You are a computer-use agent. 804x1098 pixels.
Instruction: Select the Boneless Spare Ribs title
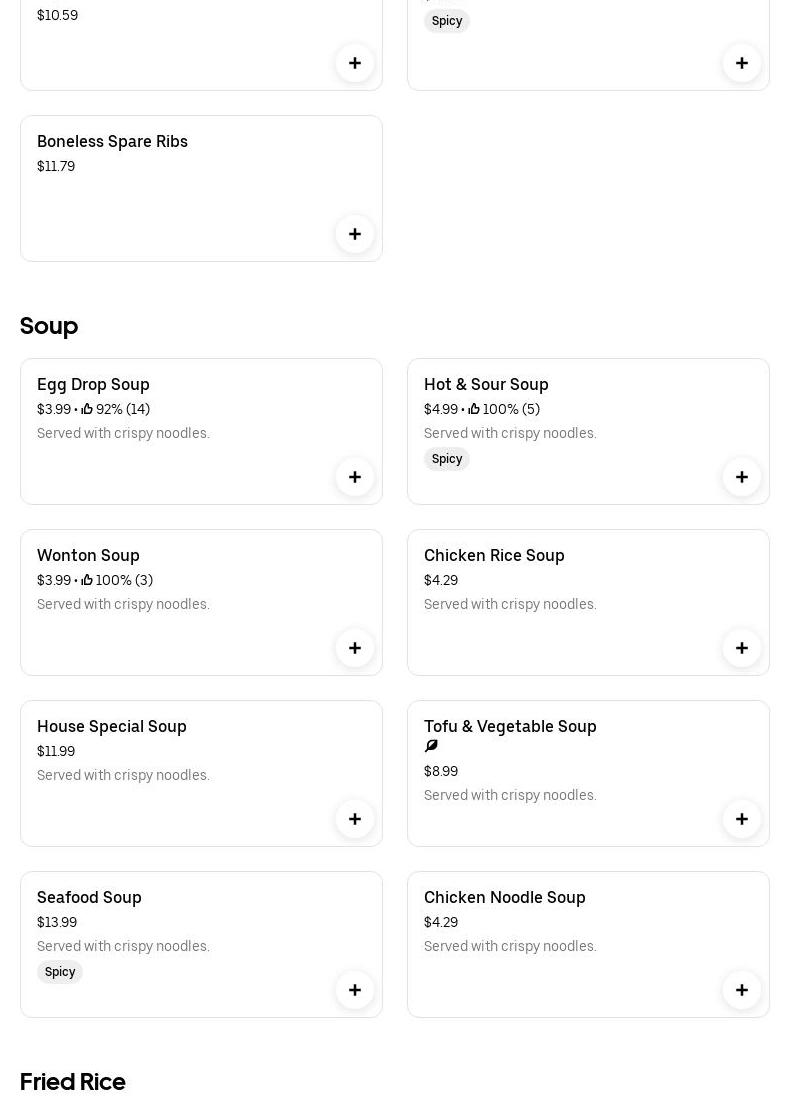112,141
